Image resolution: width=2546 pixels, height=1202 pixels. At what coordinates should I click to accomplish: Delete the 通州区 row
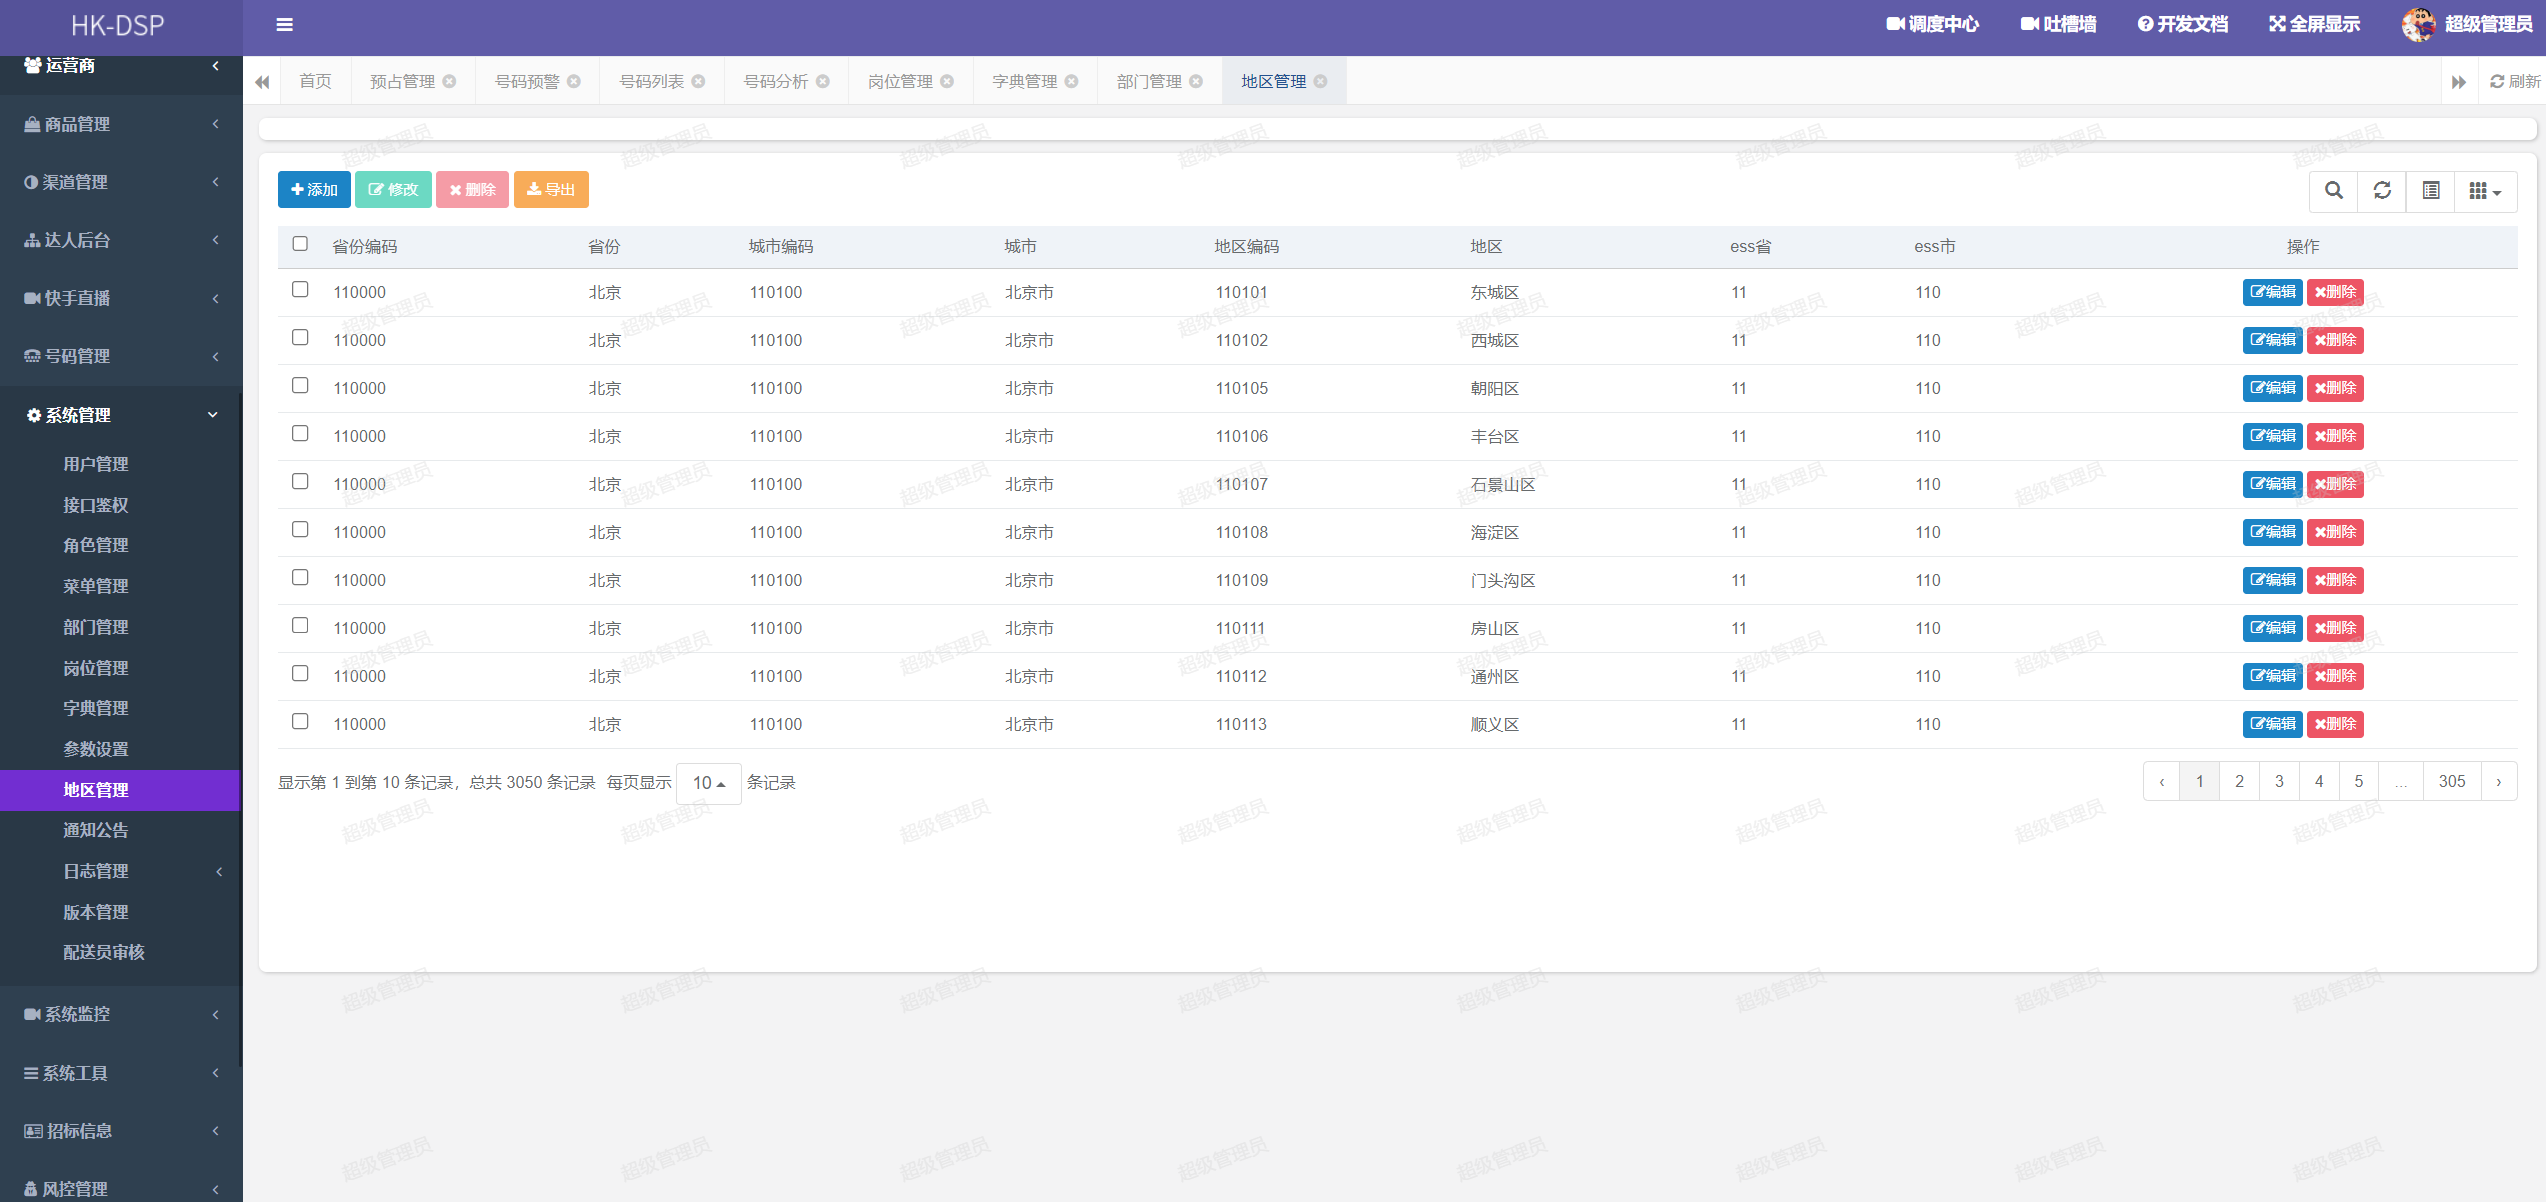(x=2335, y=676)
